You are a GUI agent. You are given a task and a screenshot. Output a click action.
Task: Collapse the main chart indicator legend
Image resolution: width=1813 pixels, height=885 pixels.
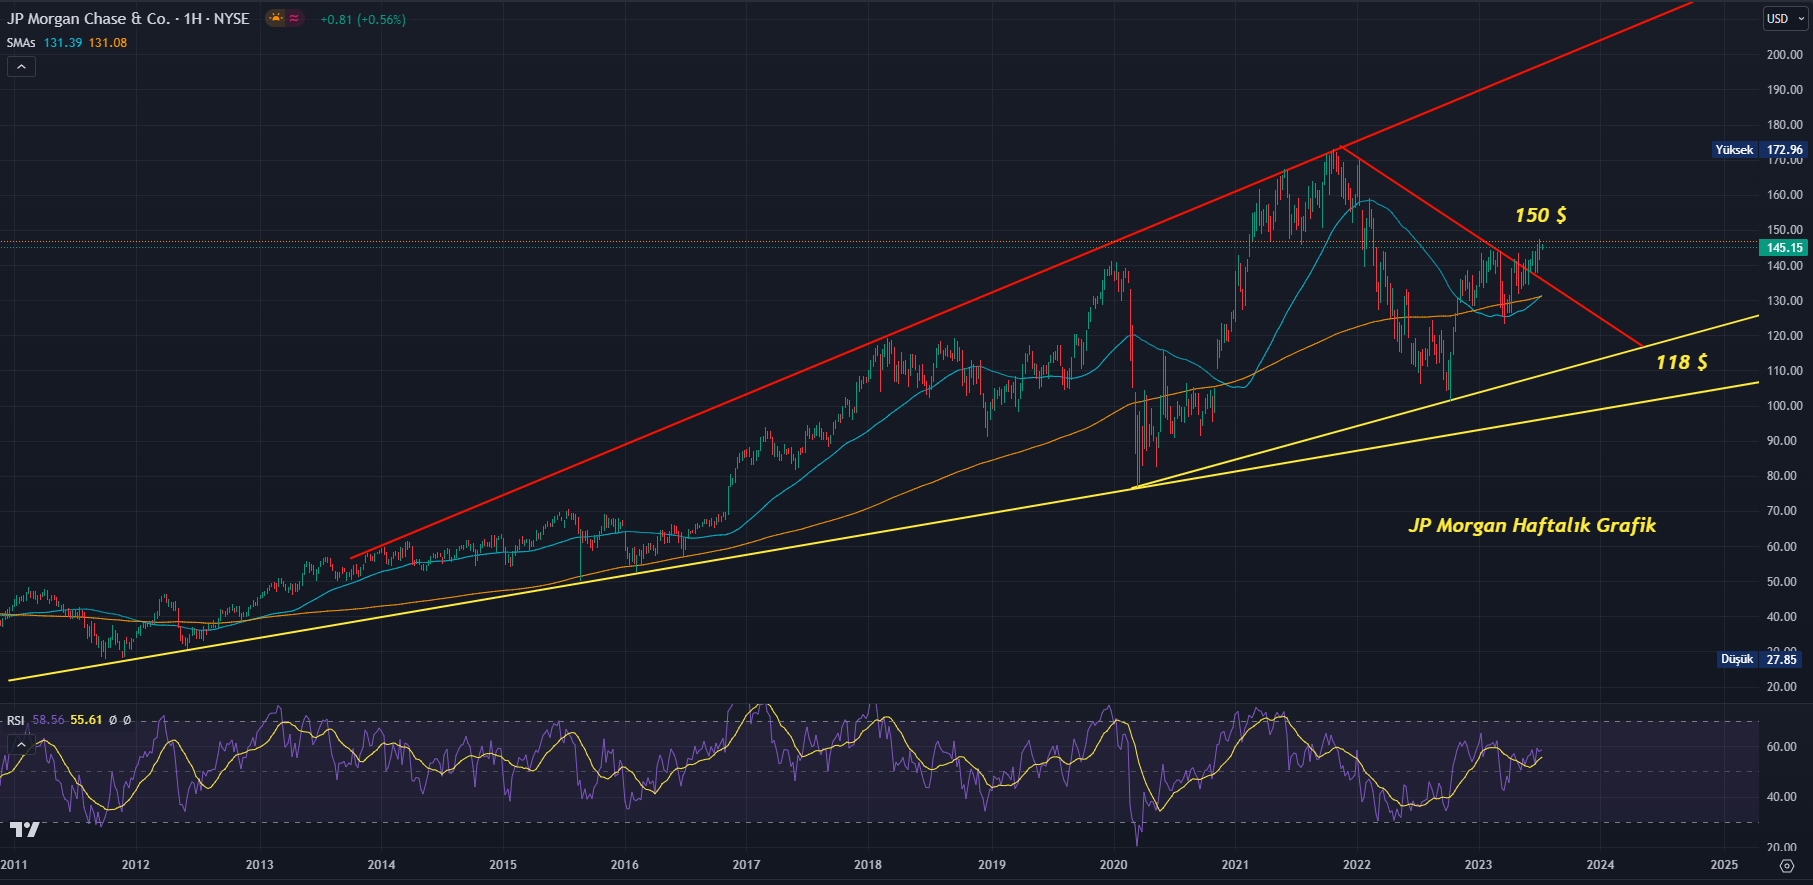[x=21, y=66]
